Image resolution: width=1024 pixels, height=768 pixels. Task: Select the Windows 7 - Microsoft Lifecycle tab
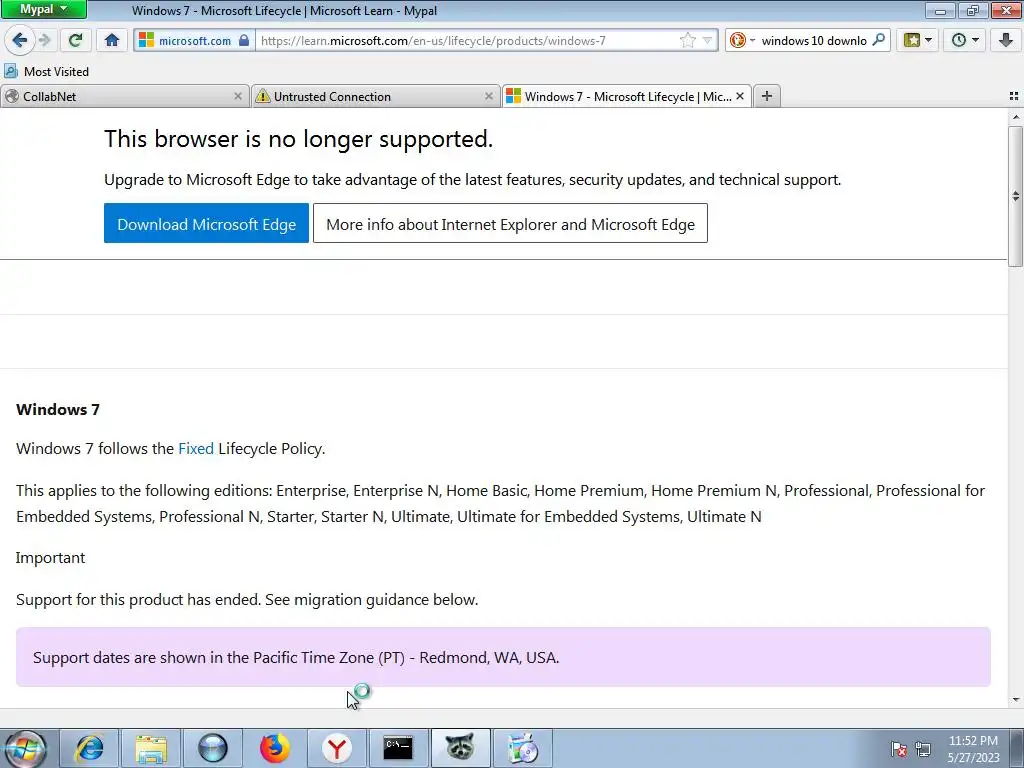626,96
